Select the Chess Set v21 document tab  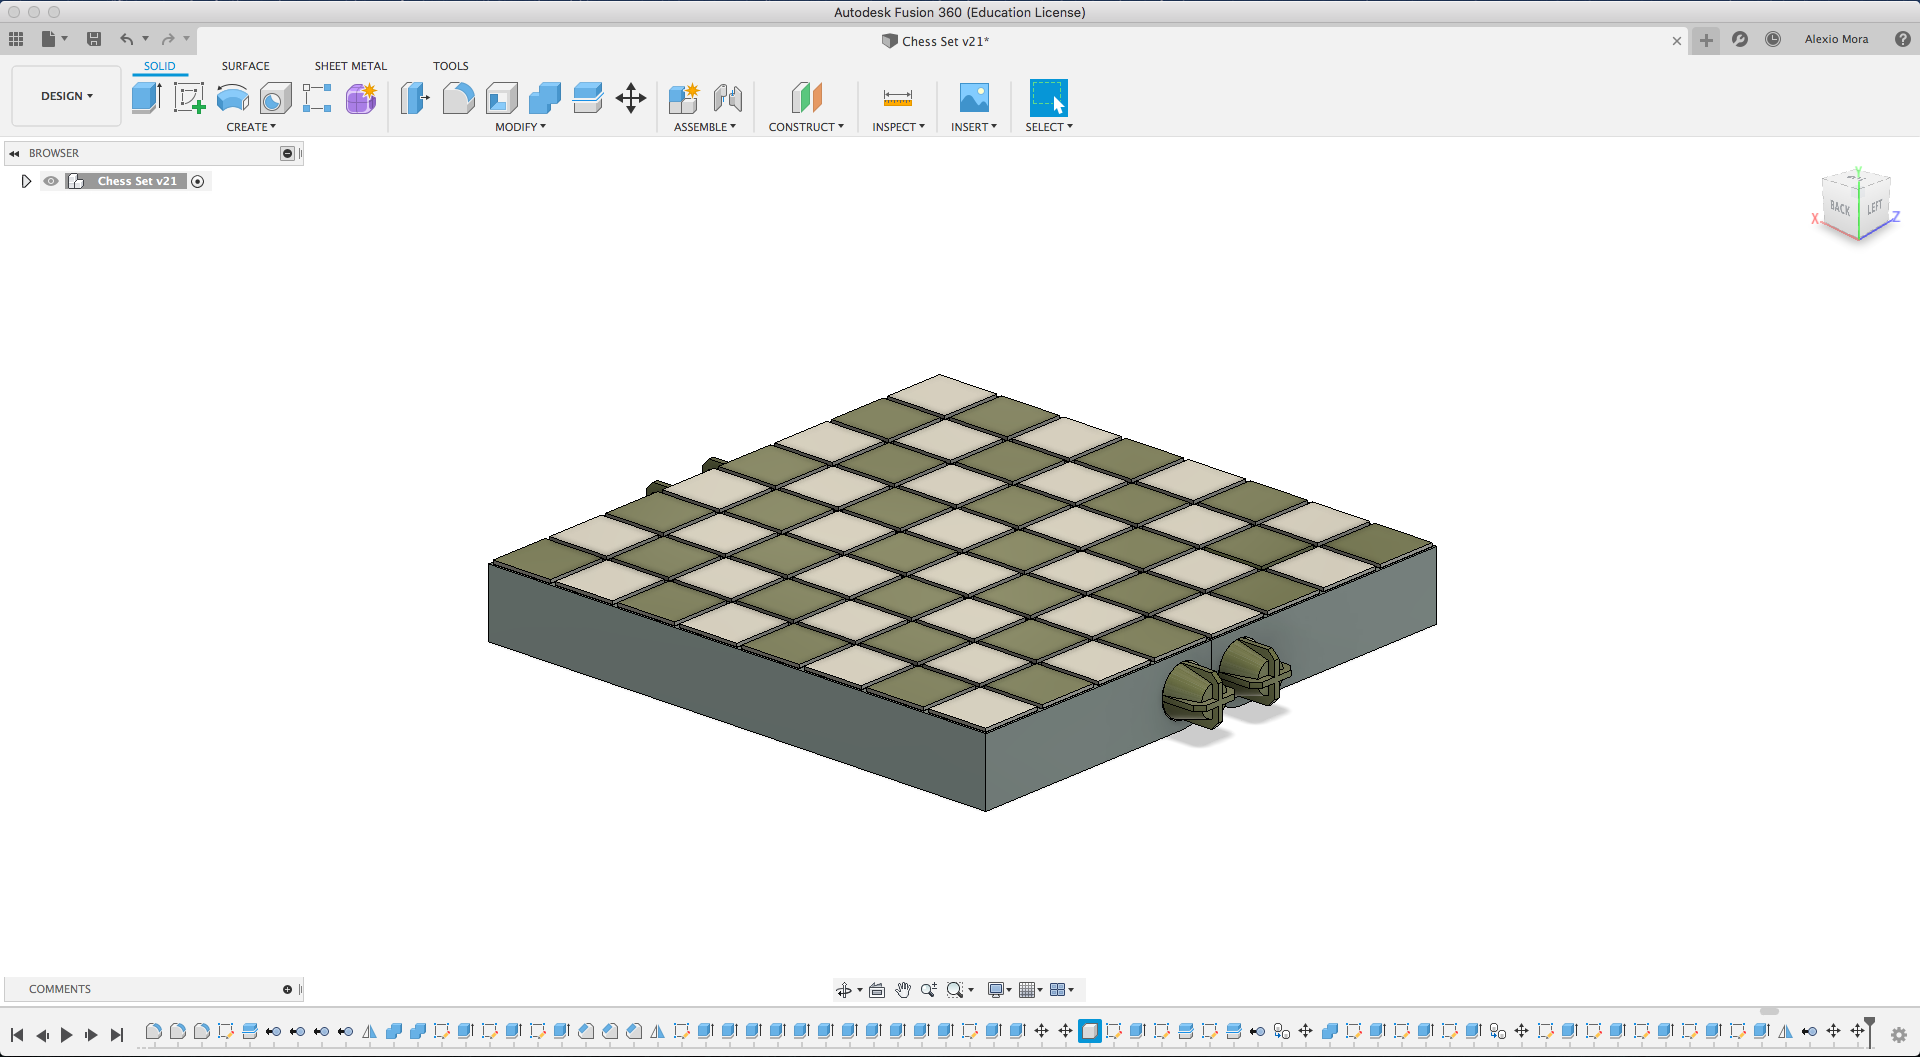point(935,41)
